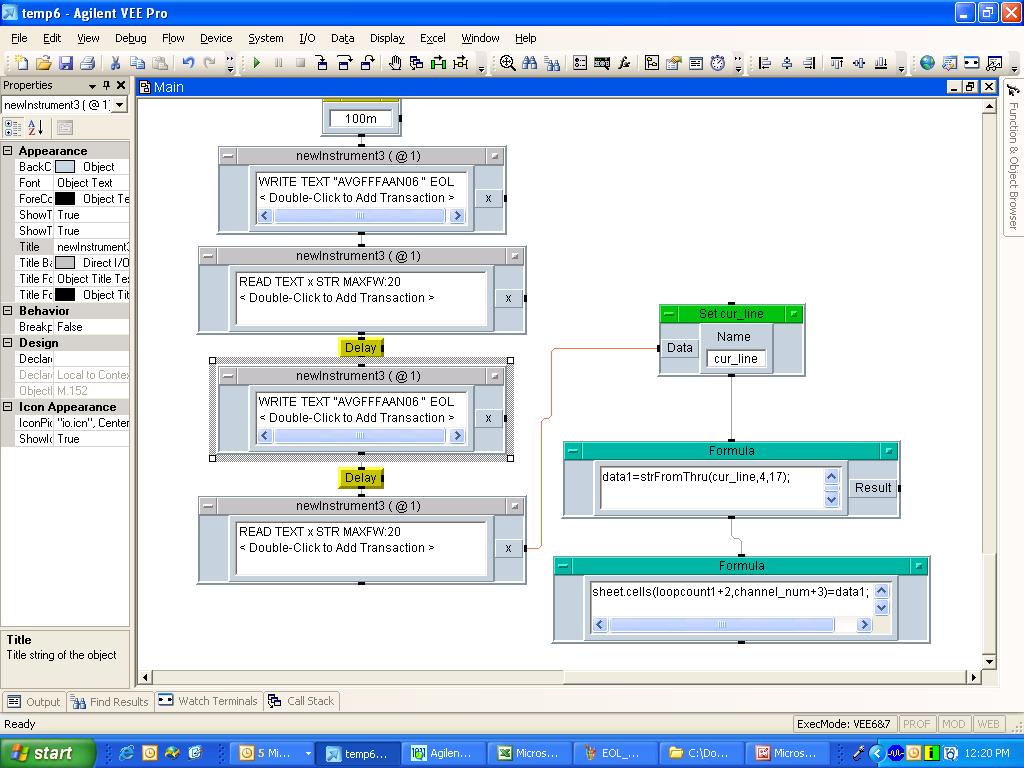Screen dimensions: 1024x768
Task: Click the first yellow Delay object
Action: coord(360,348)
